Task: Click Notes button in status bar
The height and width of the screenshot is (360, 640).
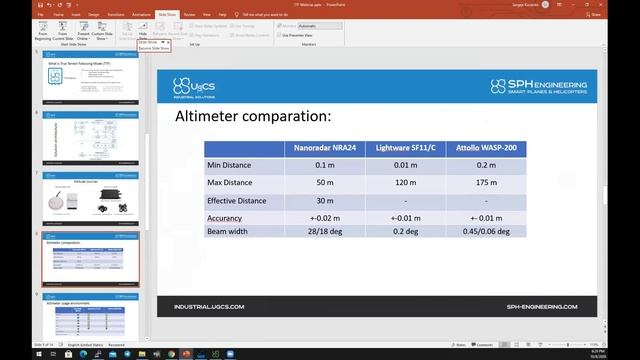Action: click(458, 345)
